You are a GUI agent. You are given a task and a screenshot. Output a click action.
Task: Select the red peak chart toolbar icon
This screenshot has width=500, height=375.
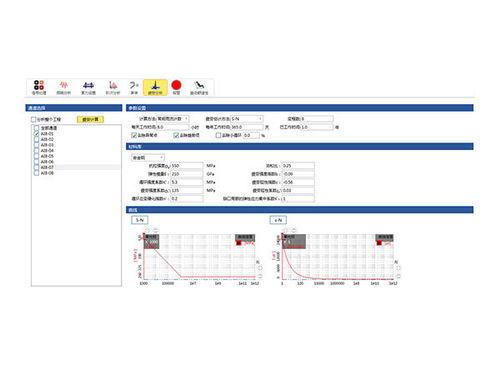click(113, 87)
